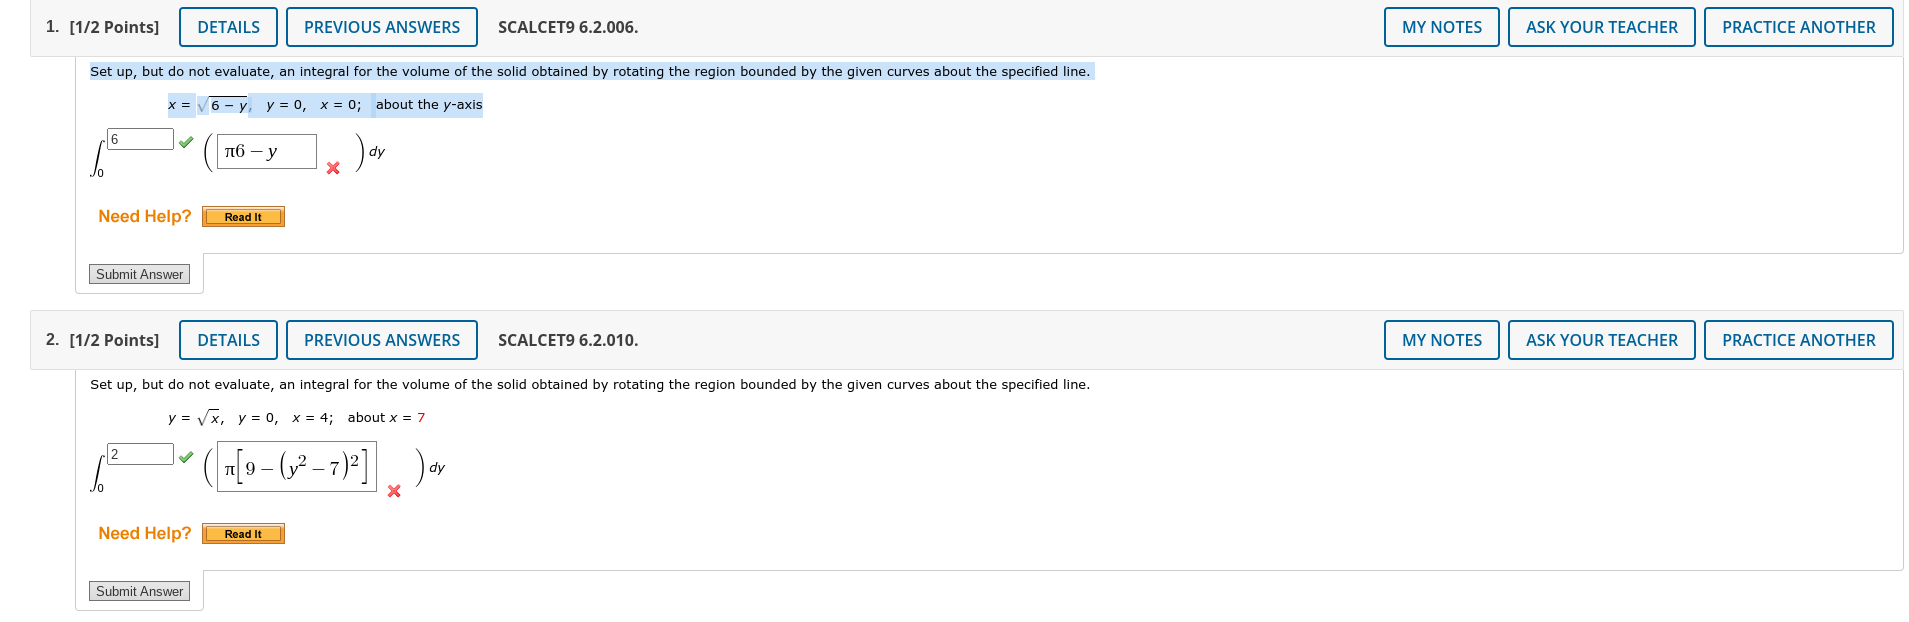Click the orange Read It button for question 2
This screenshot has width=1909, height=622.
(242, 533)
